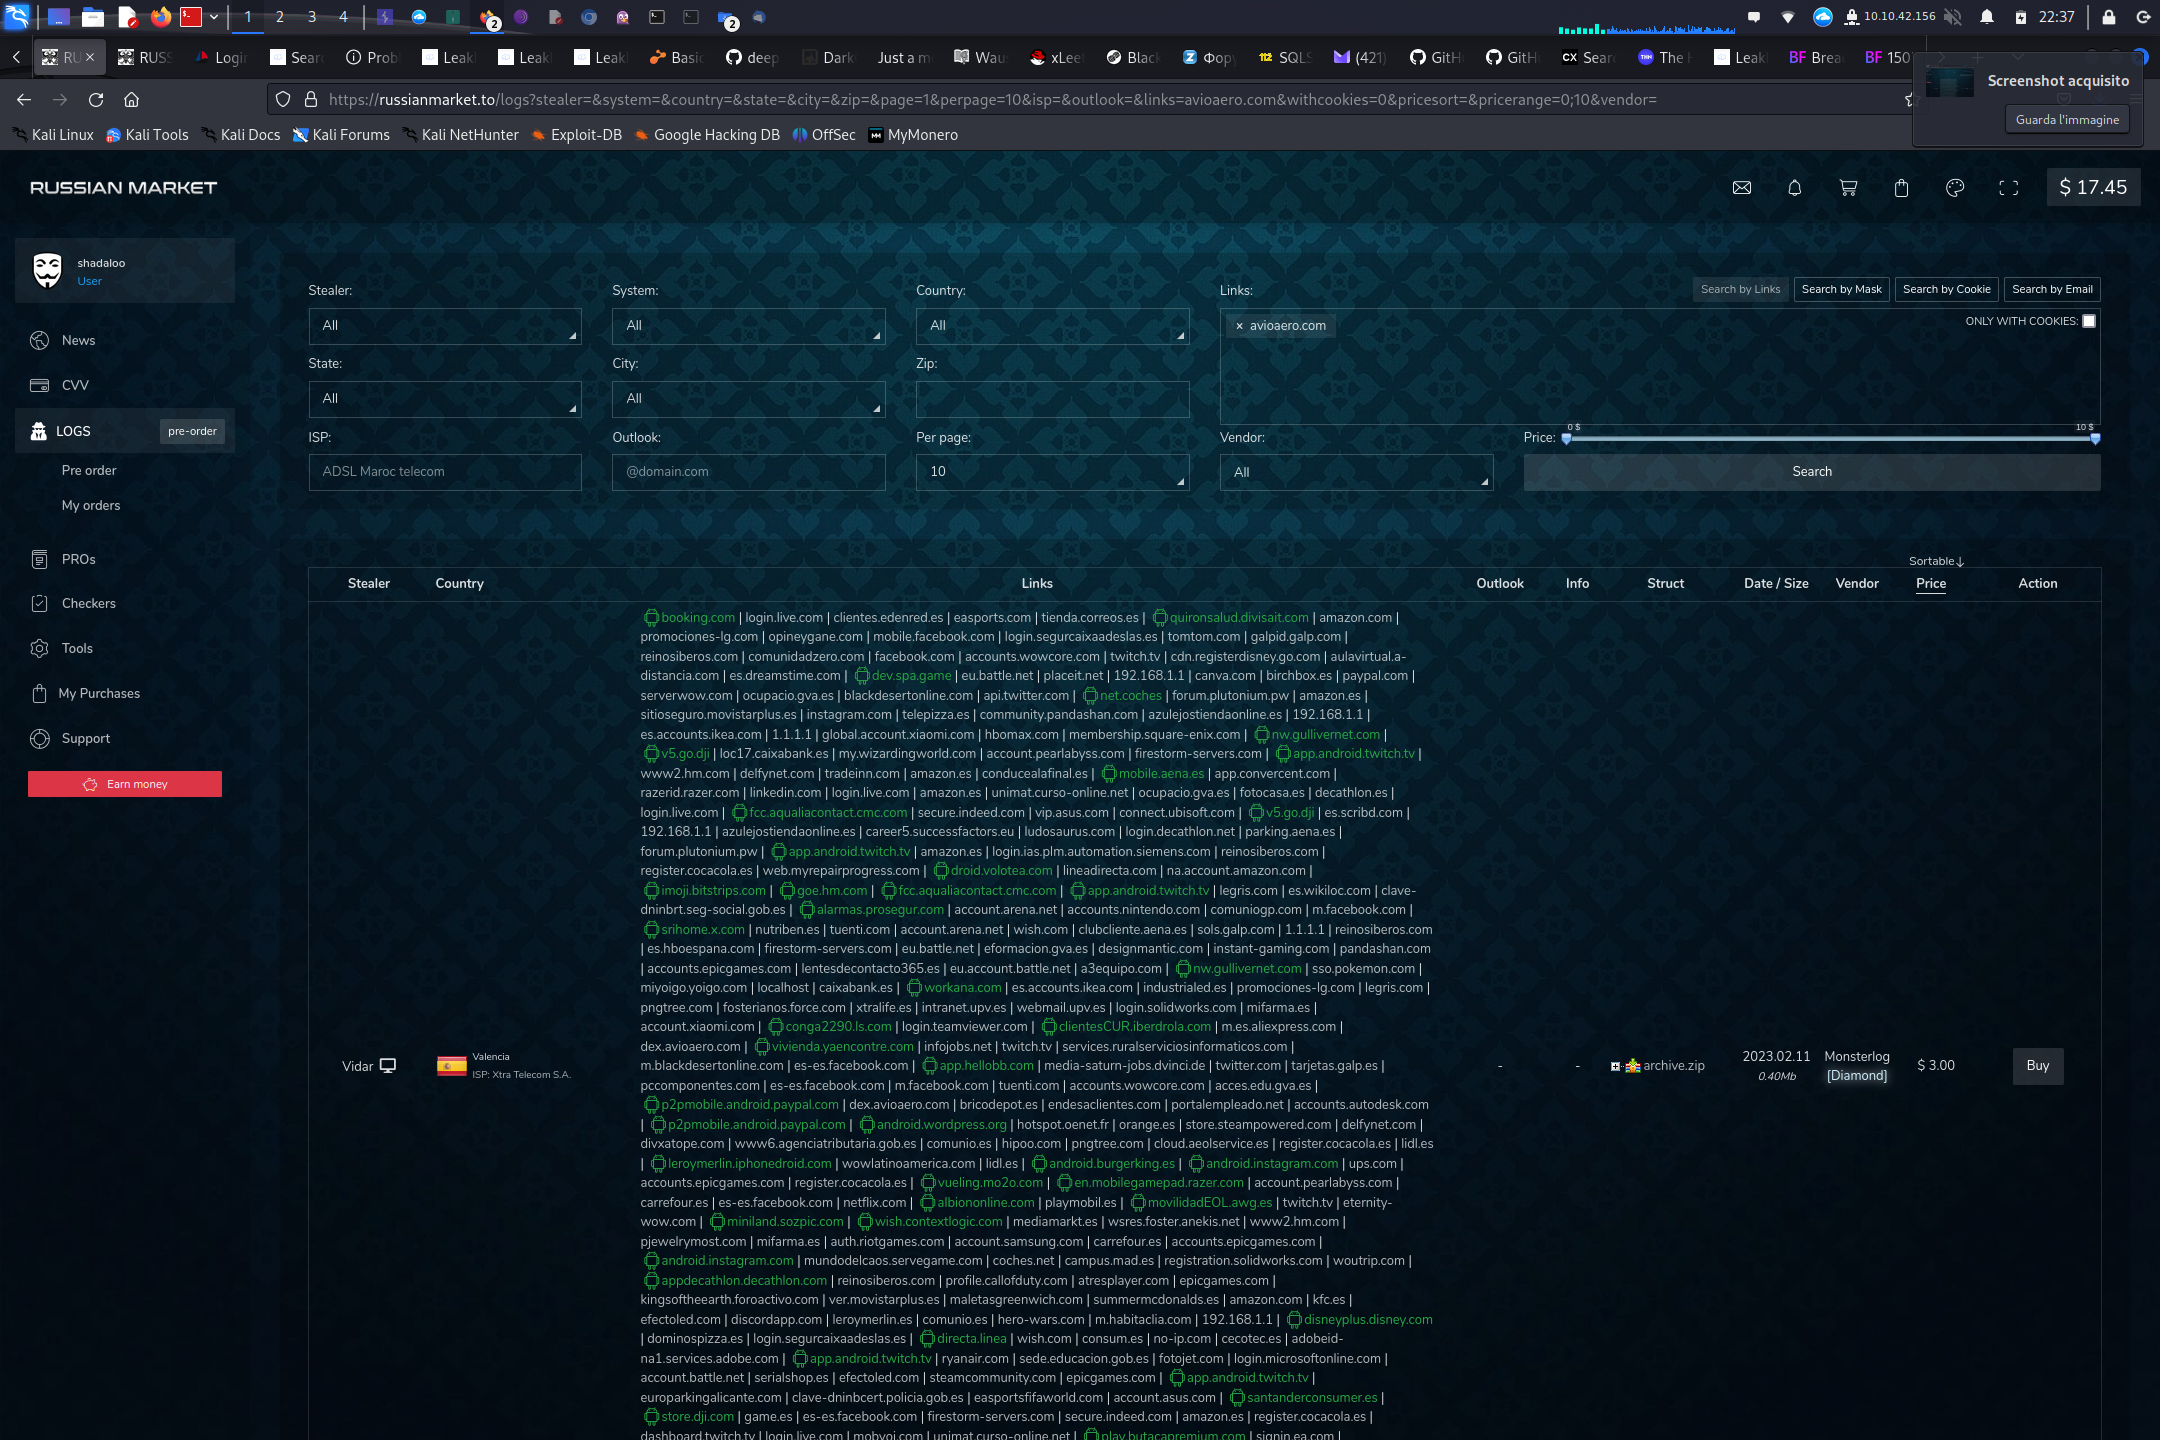
Task: Launch Firefox from the top panel
Action: click(160, 17)
